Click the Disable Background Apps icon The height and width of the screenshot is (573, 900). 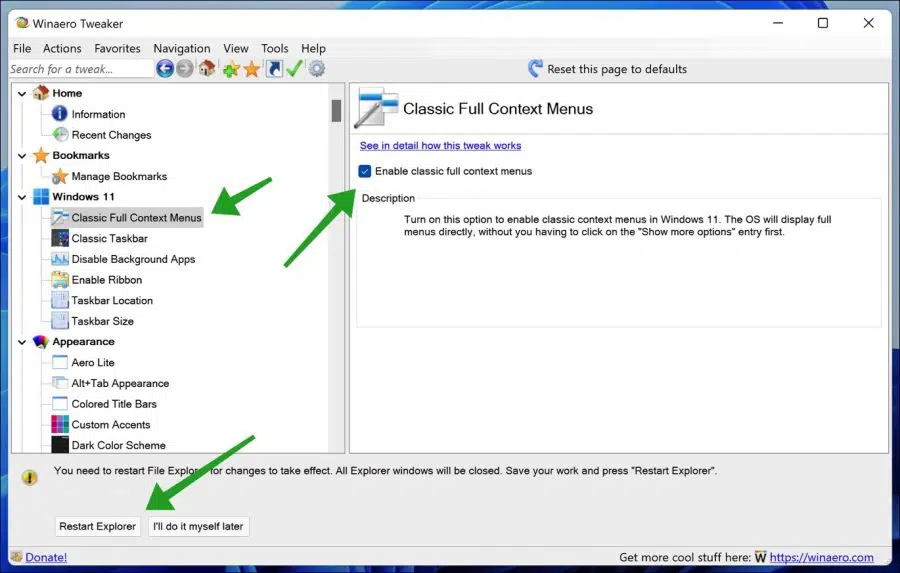click(60, 259)
